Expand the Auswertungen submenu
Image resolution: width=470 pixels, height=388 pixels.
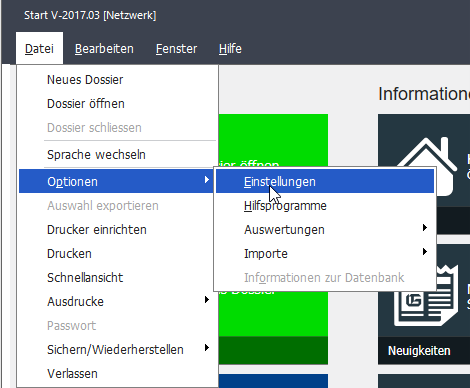point(325,230)
